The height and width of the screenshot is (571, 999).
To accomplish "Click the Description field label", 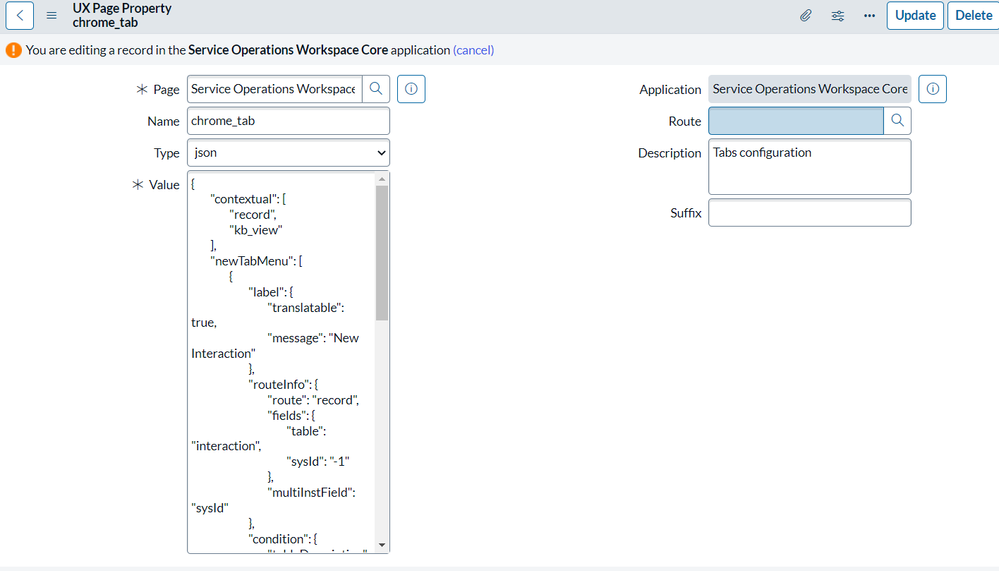I will [x=669, y=153].
